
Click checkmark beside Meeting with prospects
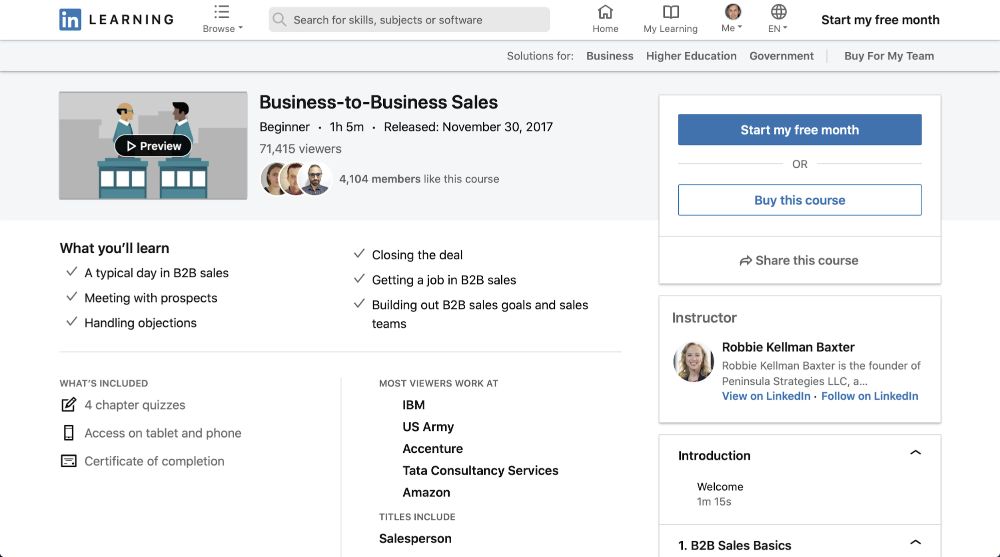71,297
